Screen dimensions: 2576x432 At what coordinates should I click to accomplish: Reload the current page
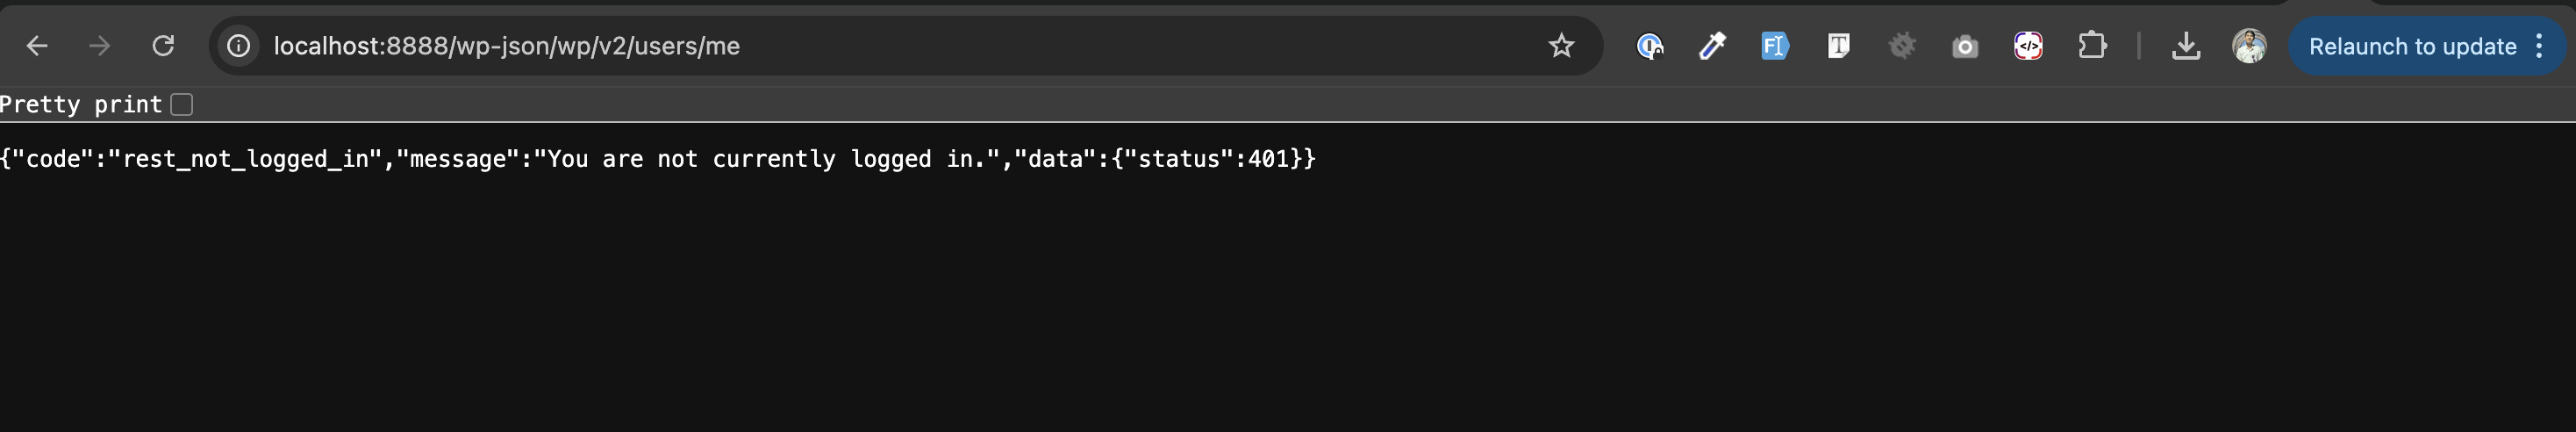tap(163, 46)
